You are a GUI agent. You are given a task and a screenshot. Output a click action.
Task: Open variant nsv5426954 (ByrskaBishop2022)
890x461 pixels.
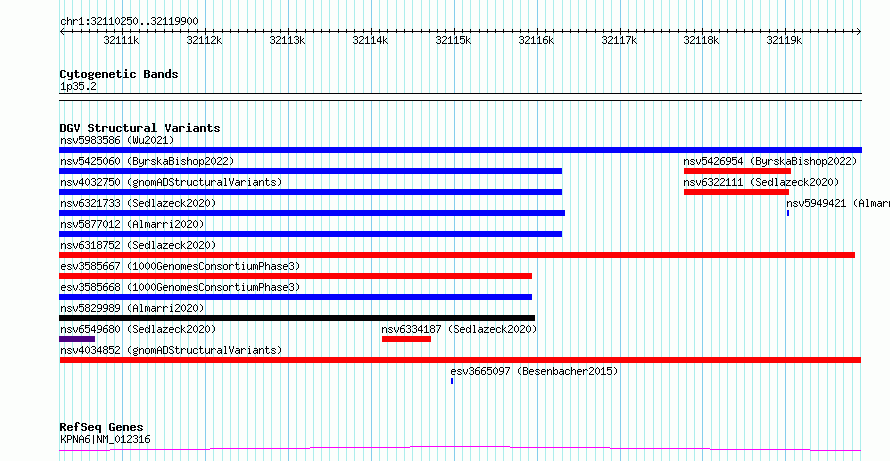pyautogui.click(x=770, y=161)
